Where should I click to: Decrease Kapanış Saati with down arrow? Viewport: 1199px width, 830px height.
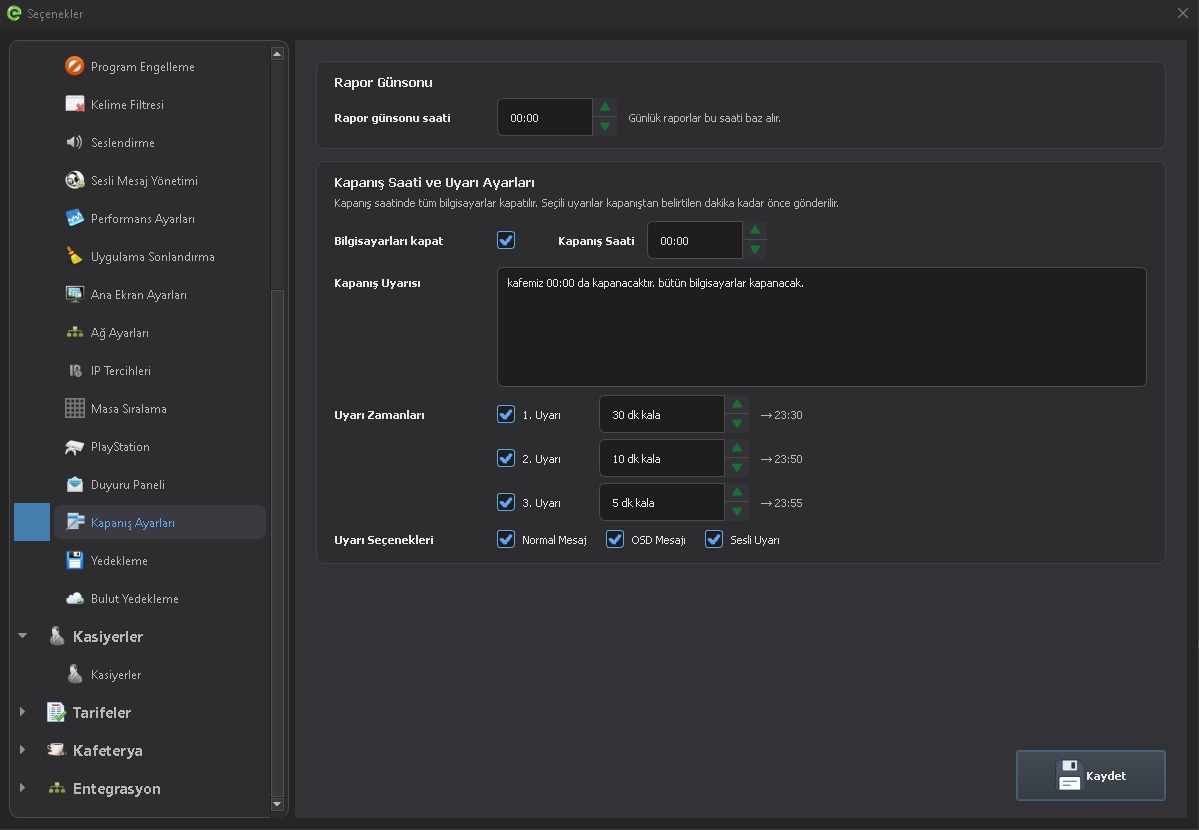[755, 249]
